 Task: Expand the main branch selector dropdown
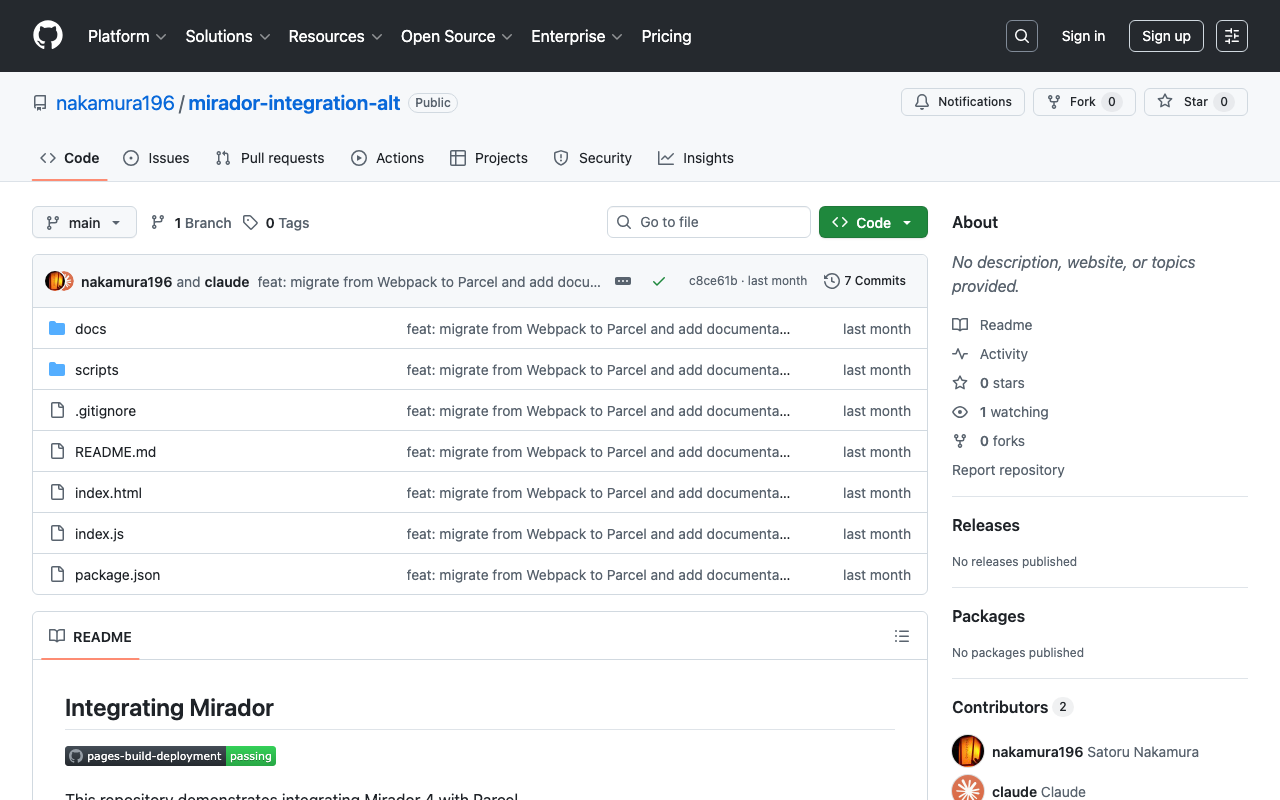pyautogui.click(x=84, y=222)
